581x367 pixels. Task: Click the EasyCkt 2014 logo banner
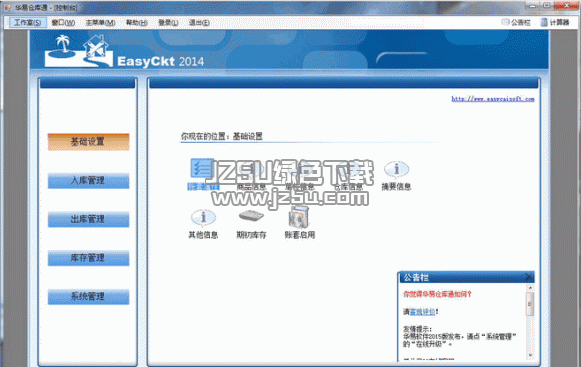pyautogui.click(x=124, y=52)
